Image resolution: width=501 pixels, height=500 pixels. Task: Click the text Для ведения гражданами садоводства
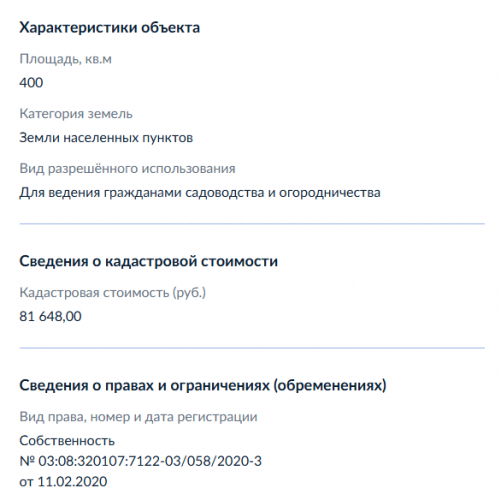(142, 193)
